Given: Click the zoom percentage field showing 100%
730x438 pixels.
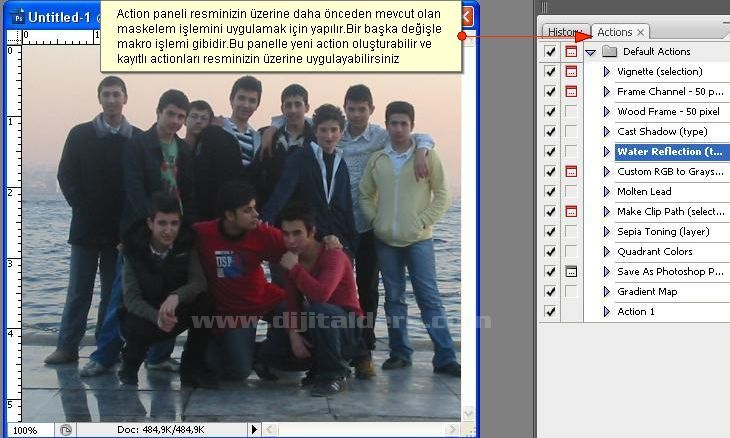Looking at the screenshot, I should (25, 429).
